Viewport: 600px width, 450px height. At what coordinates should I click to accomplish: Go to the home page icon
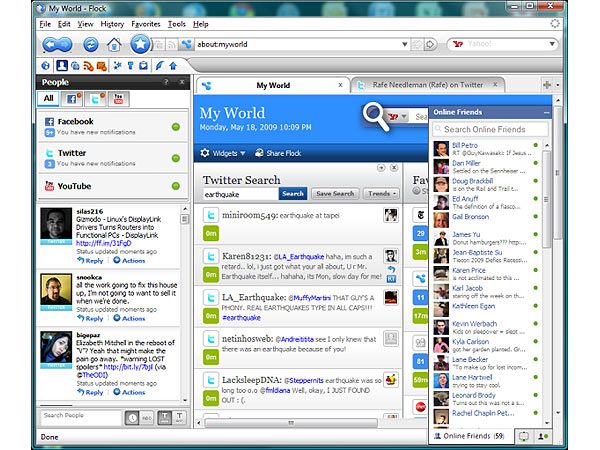click(x=114, y=45)
